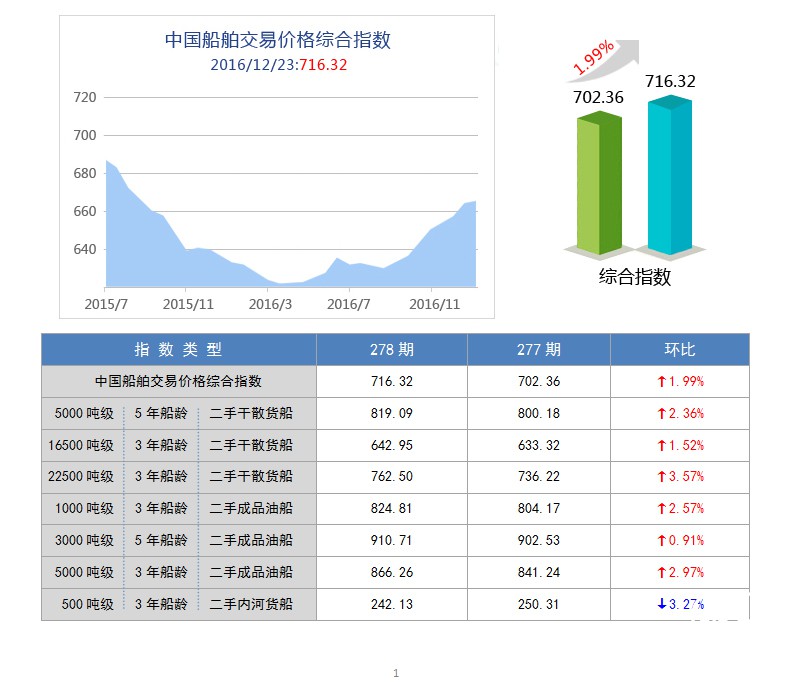Click y-axis label 680
The height and width of the screenshot is (690, 793).
(x=84, y=173)
